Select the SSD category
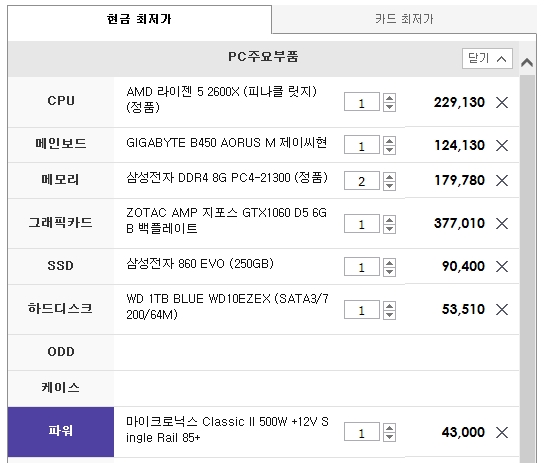Viewport: 544px width, 463px height. [x=61, y=266]
